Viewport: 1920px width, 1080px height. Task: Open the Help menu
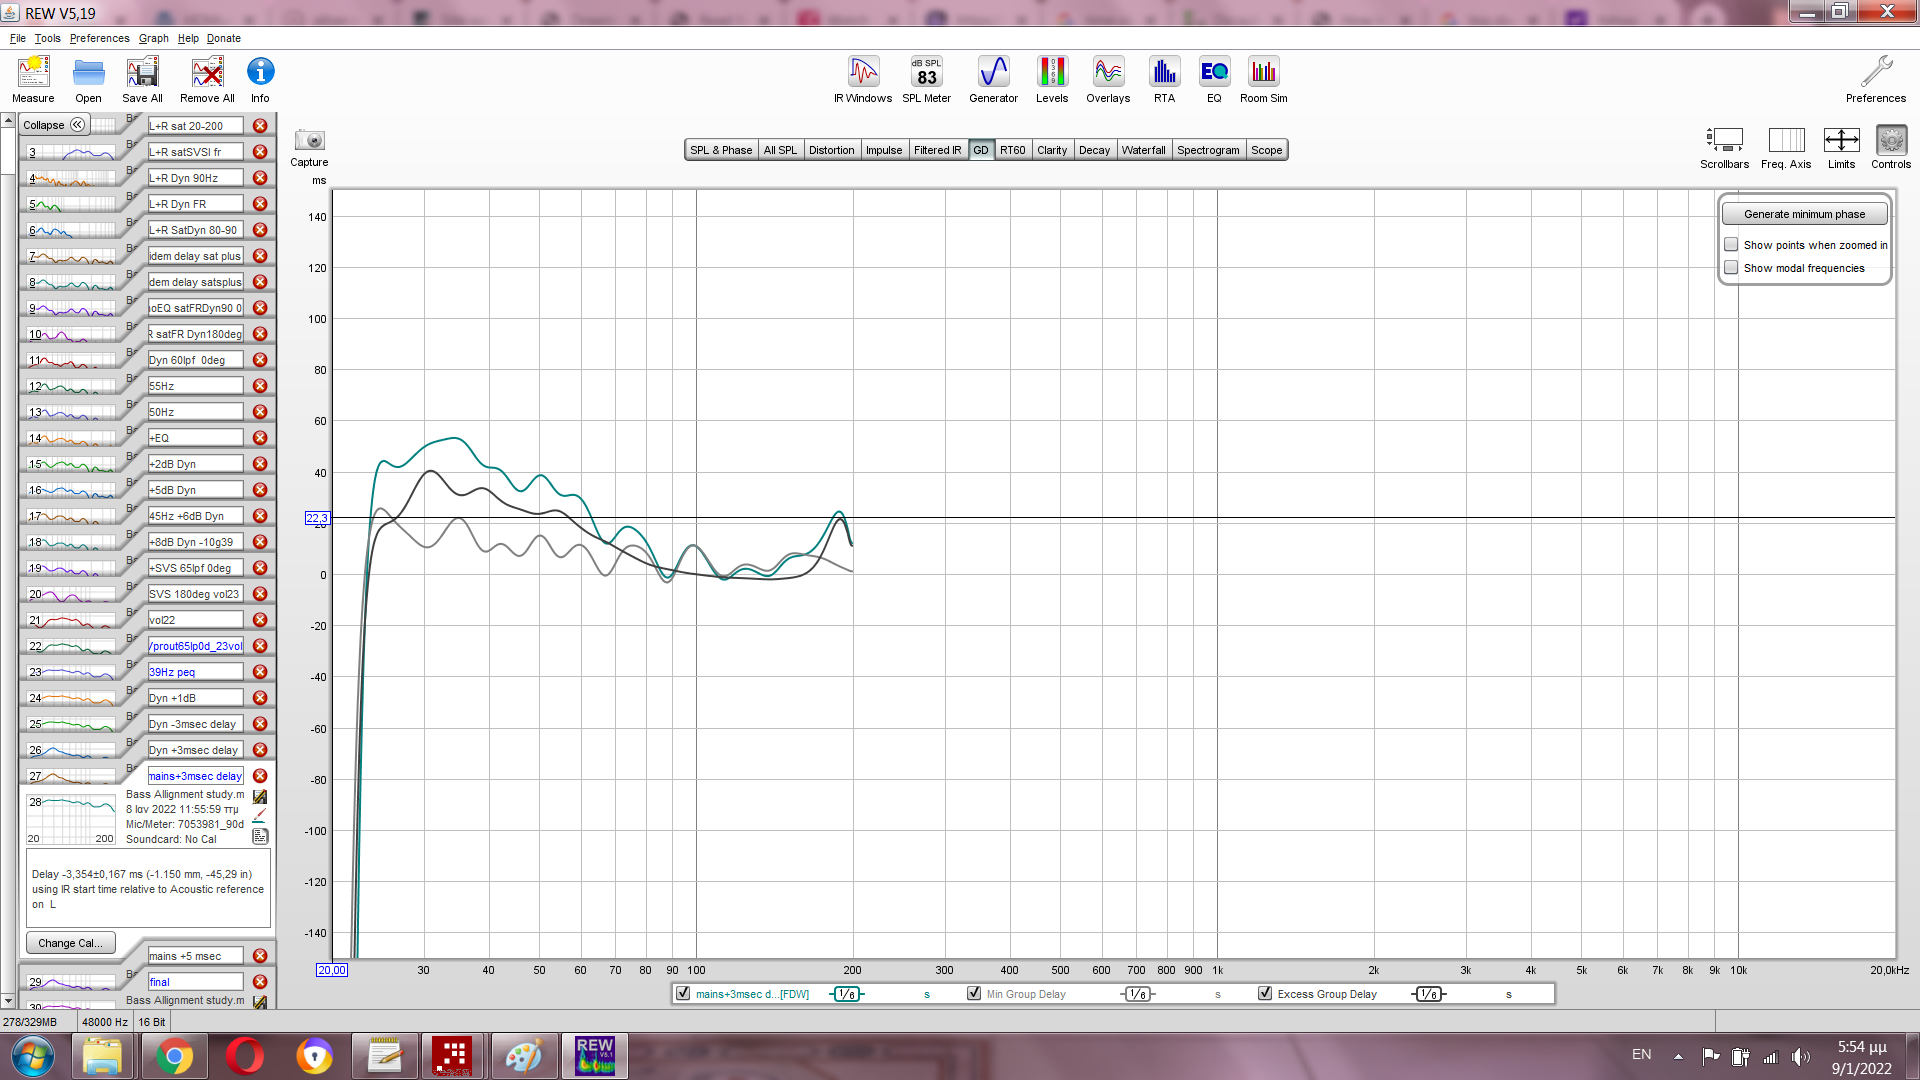(x=188, y=38)
